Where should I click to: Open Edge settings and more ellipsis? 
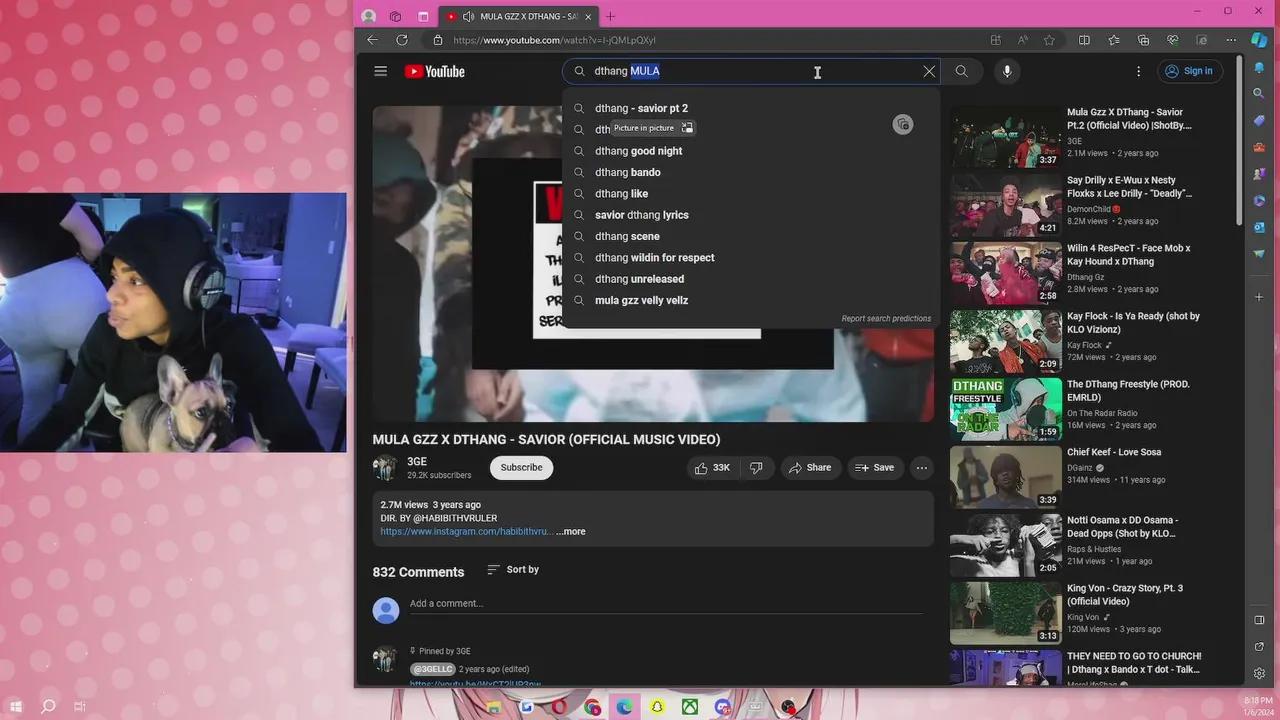click(x=1231, y=40)
